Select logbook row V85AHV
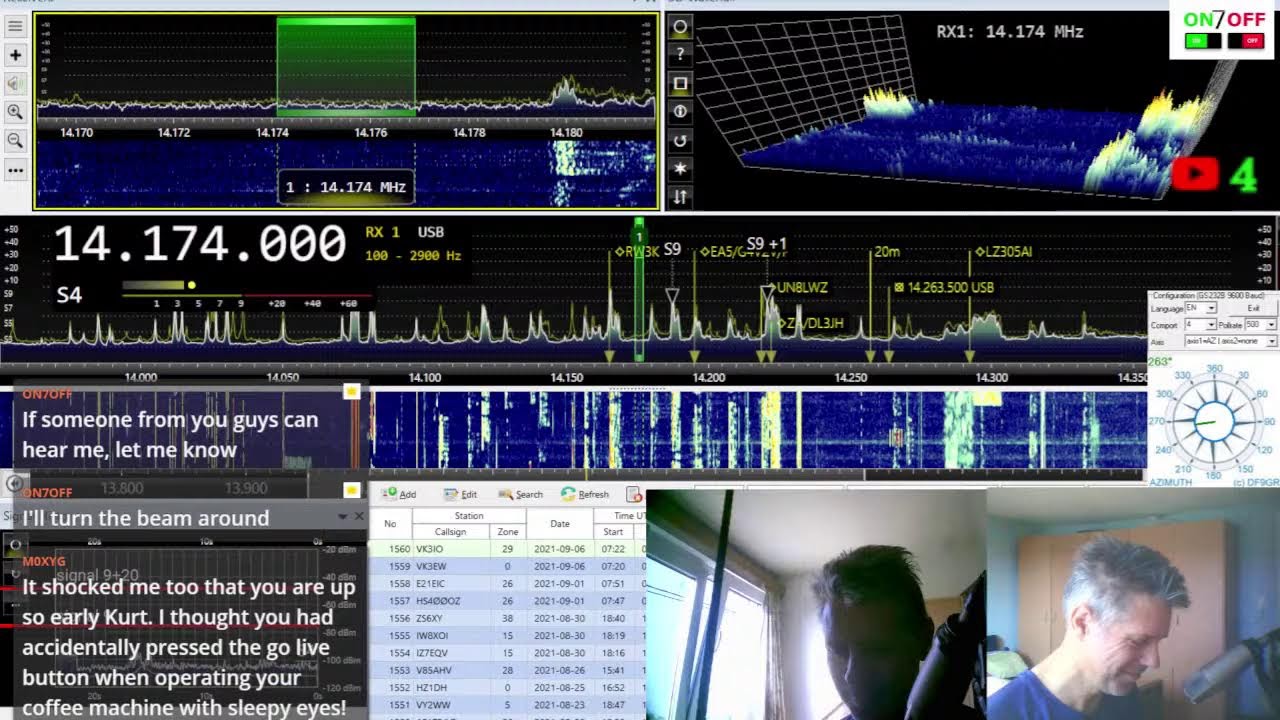The image size is (1280, 720). coord(507,670)
